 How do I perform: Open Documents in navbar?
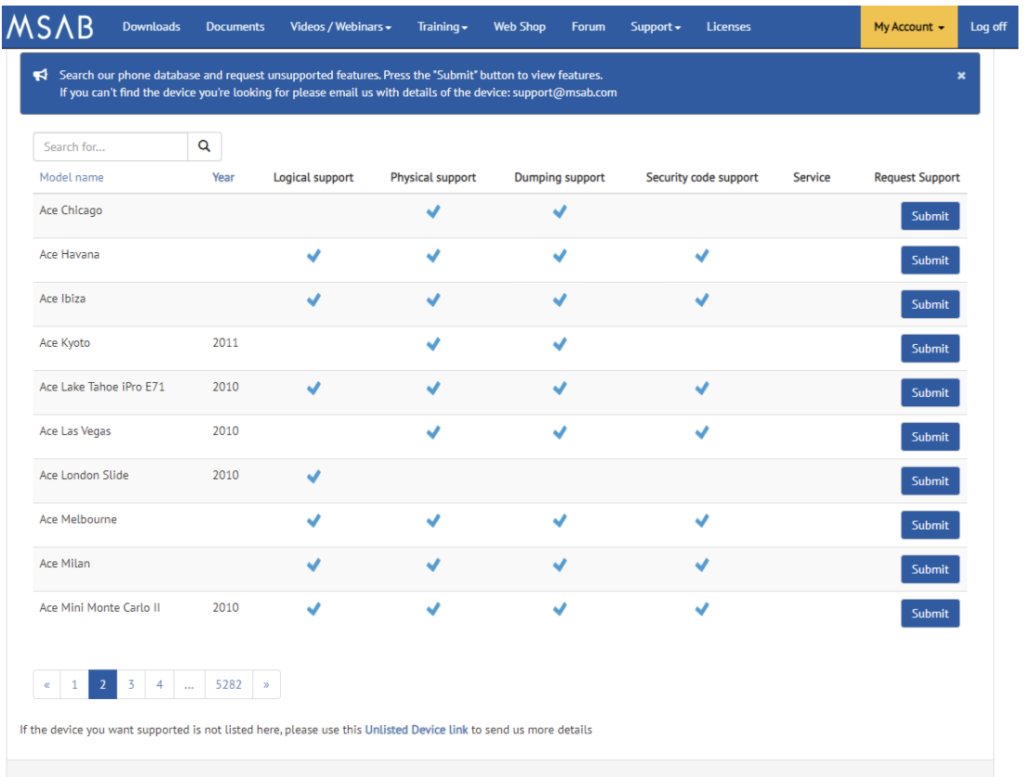coord(235,27)
